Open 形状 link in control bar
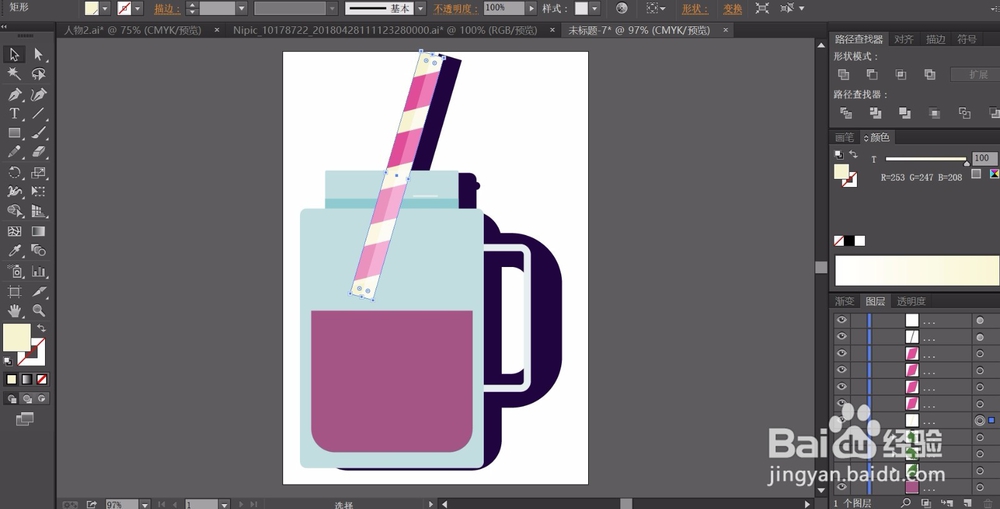The height and width of the screenshot is (509, 1000). pyautogui.click(x=695, y=9)
